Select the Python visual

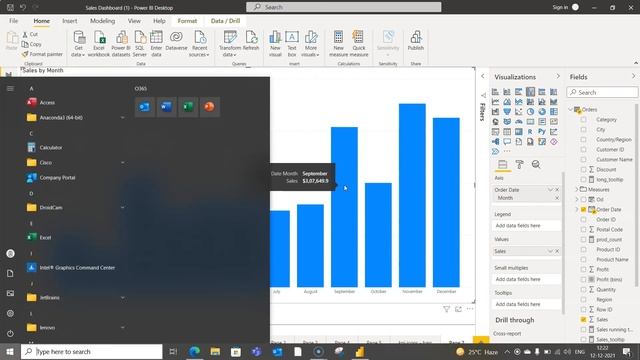point(542,131)
